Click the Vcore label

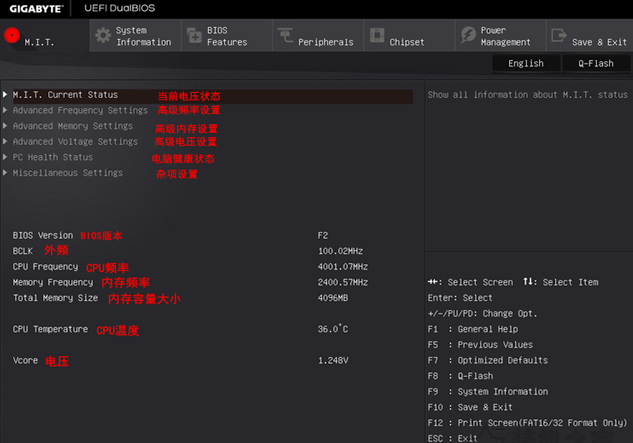click(25, 360)
